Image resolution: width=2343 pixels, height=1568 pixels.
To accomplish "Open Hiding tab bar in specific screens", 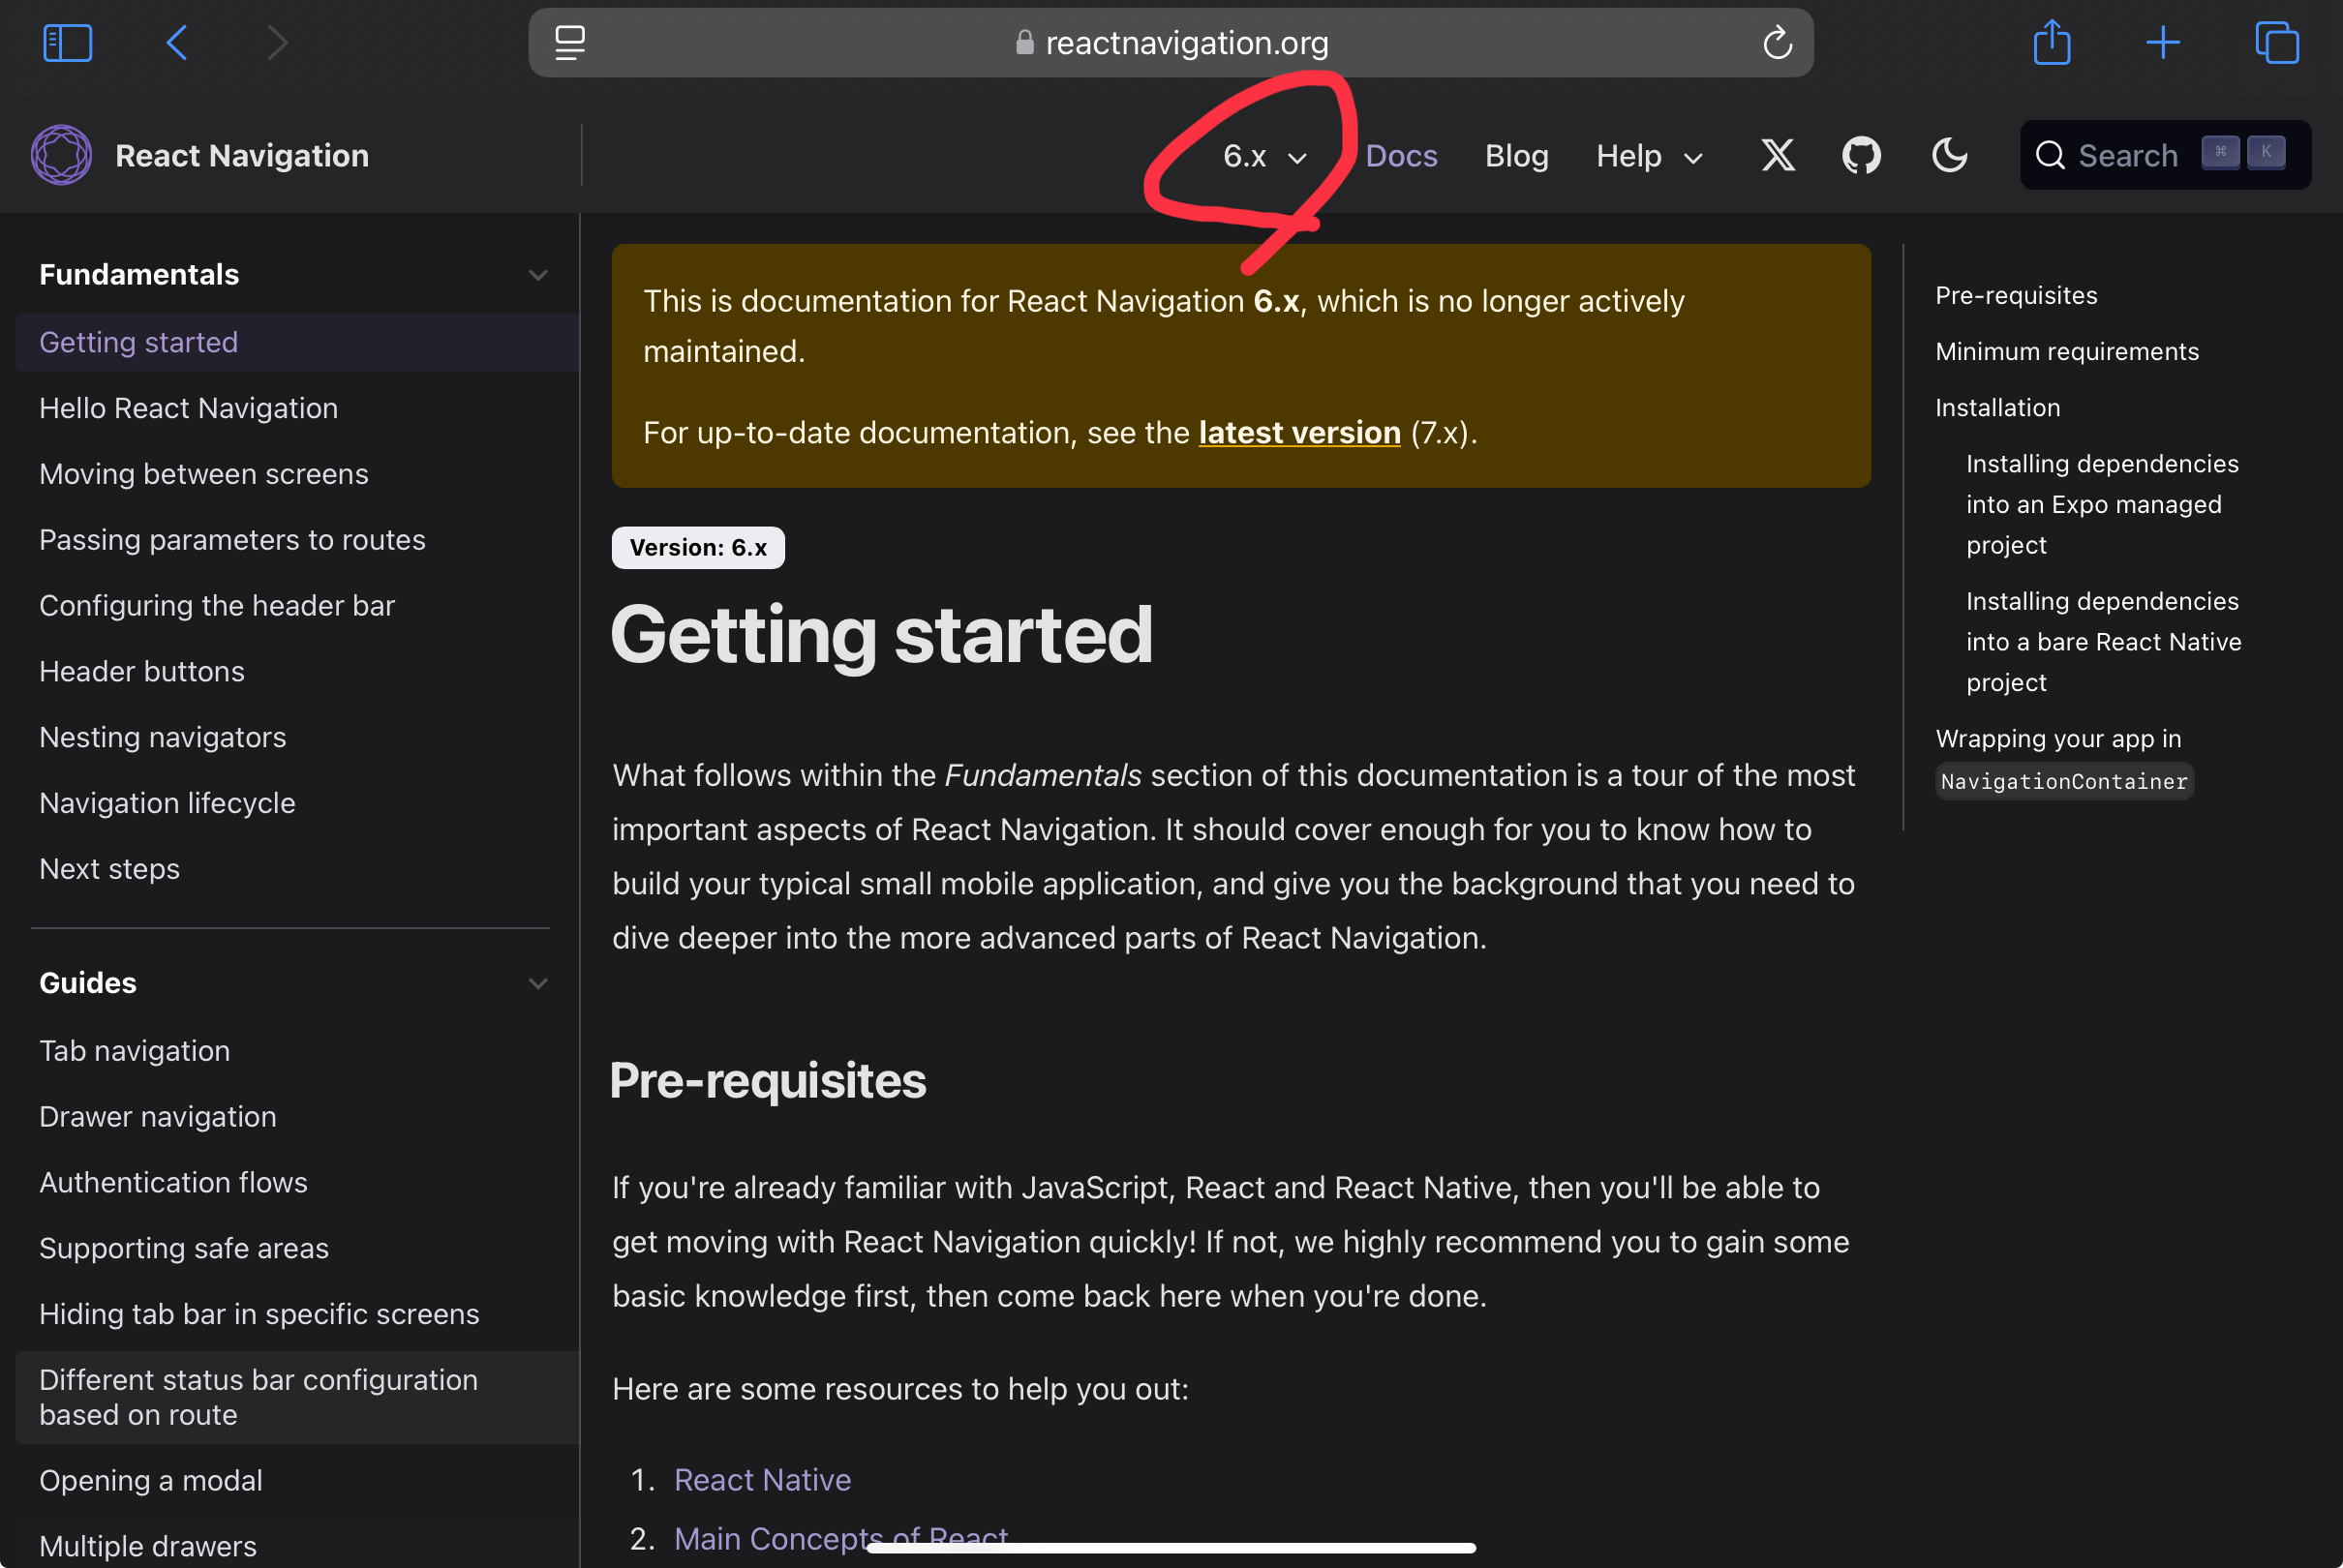I will (x=297, y=1315).
